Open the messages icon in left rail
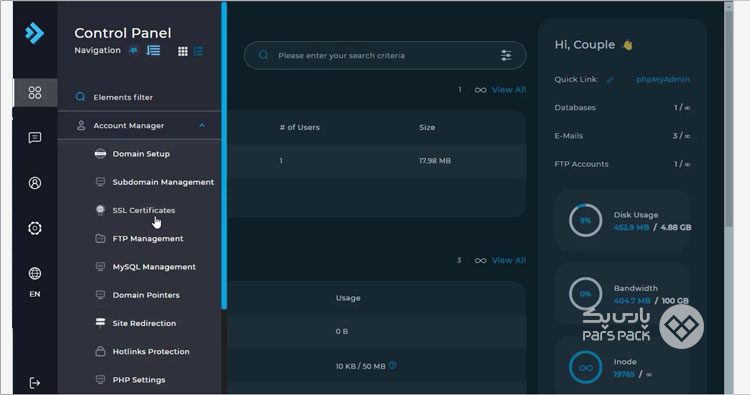The image size is (750, 395). point(34,138)
